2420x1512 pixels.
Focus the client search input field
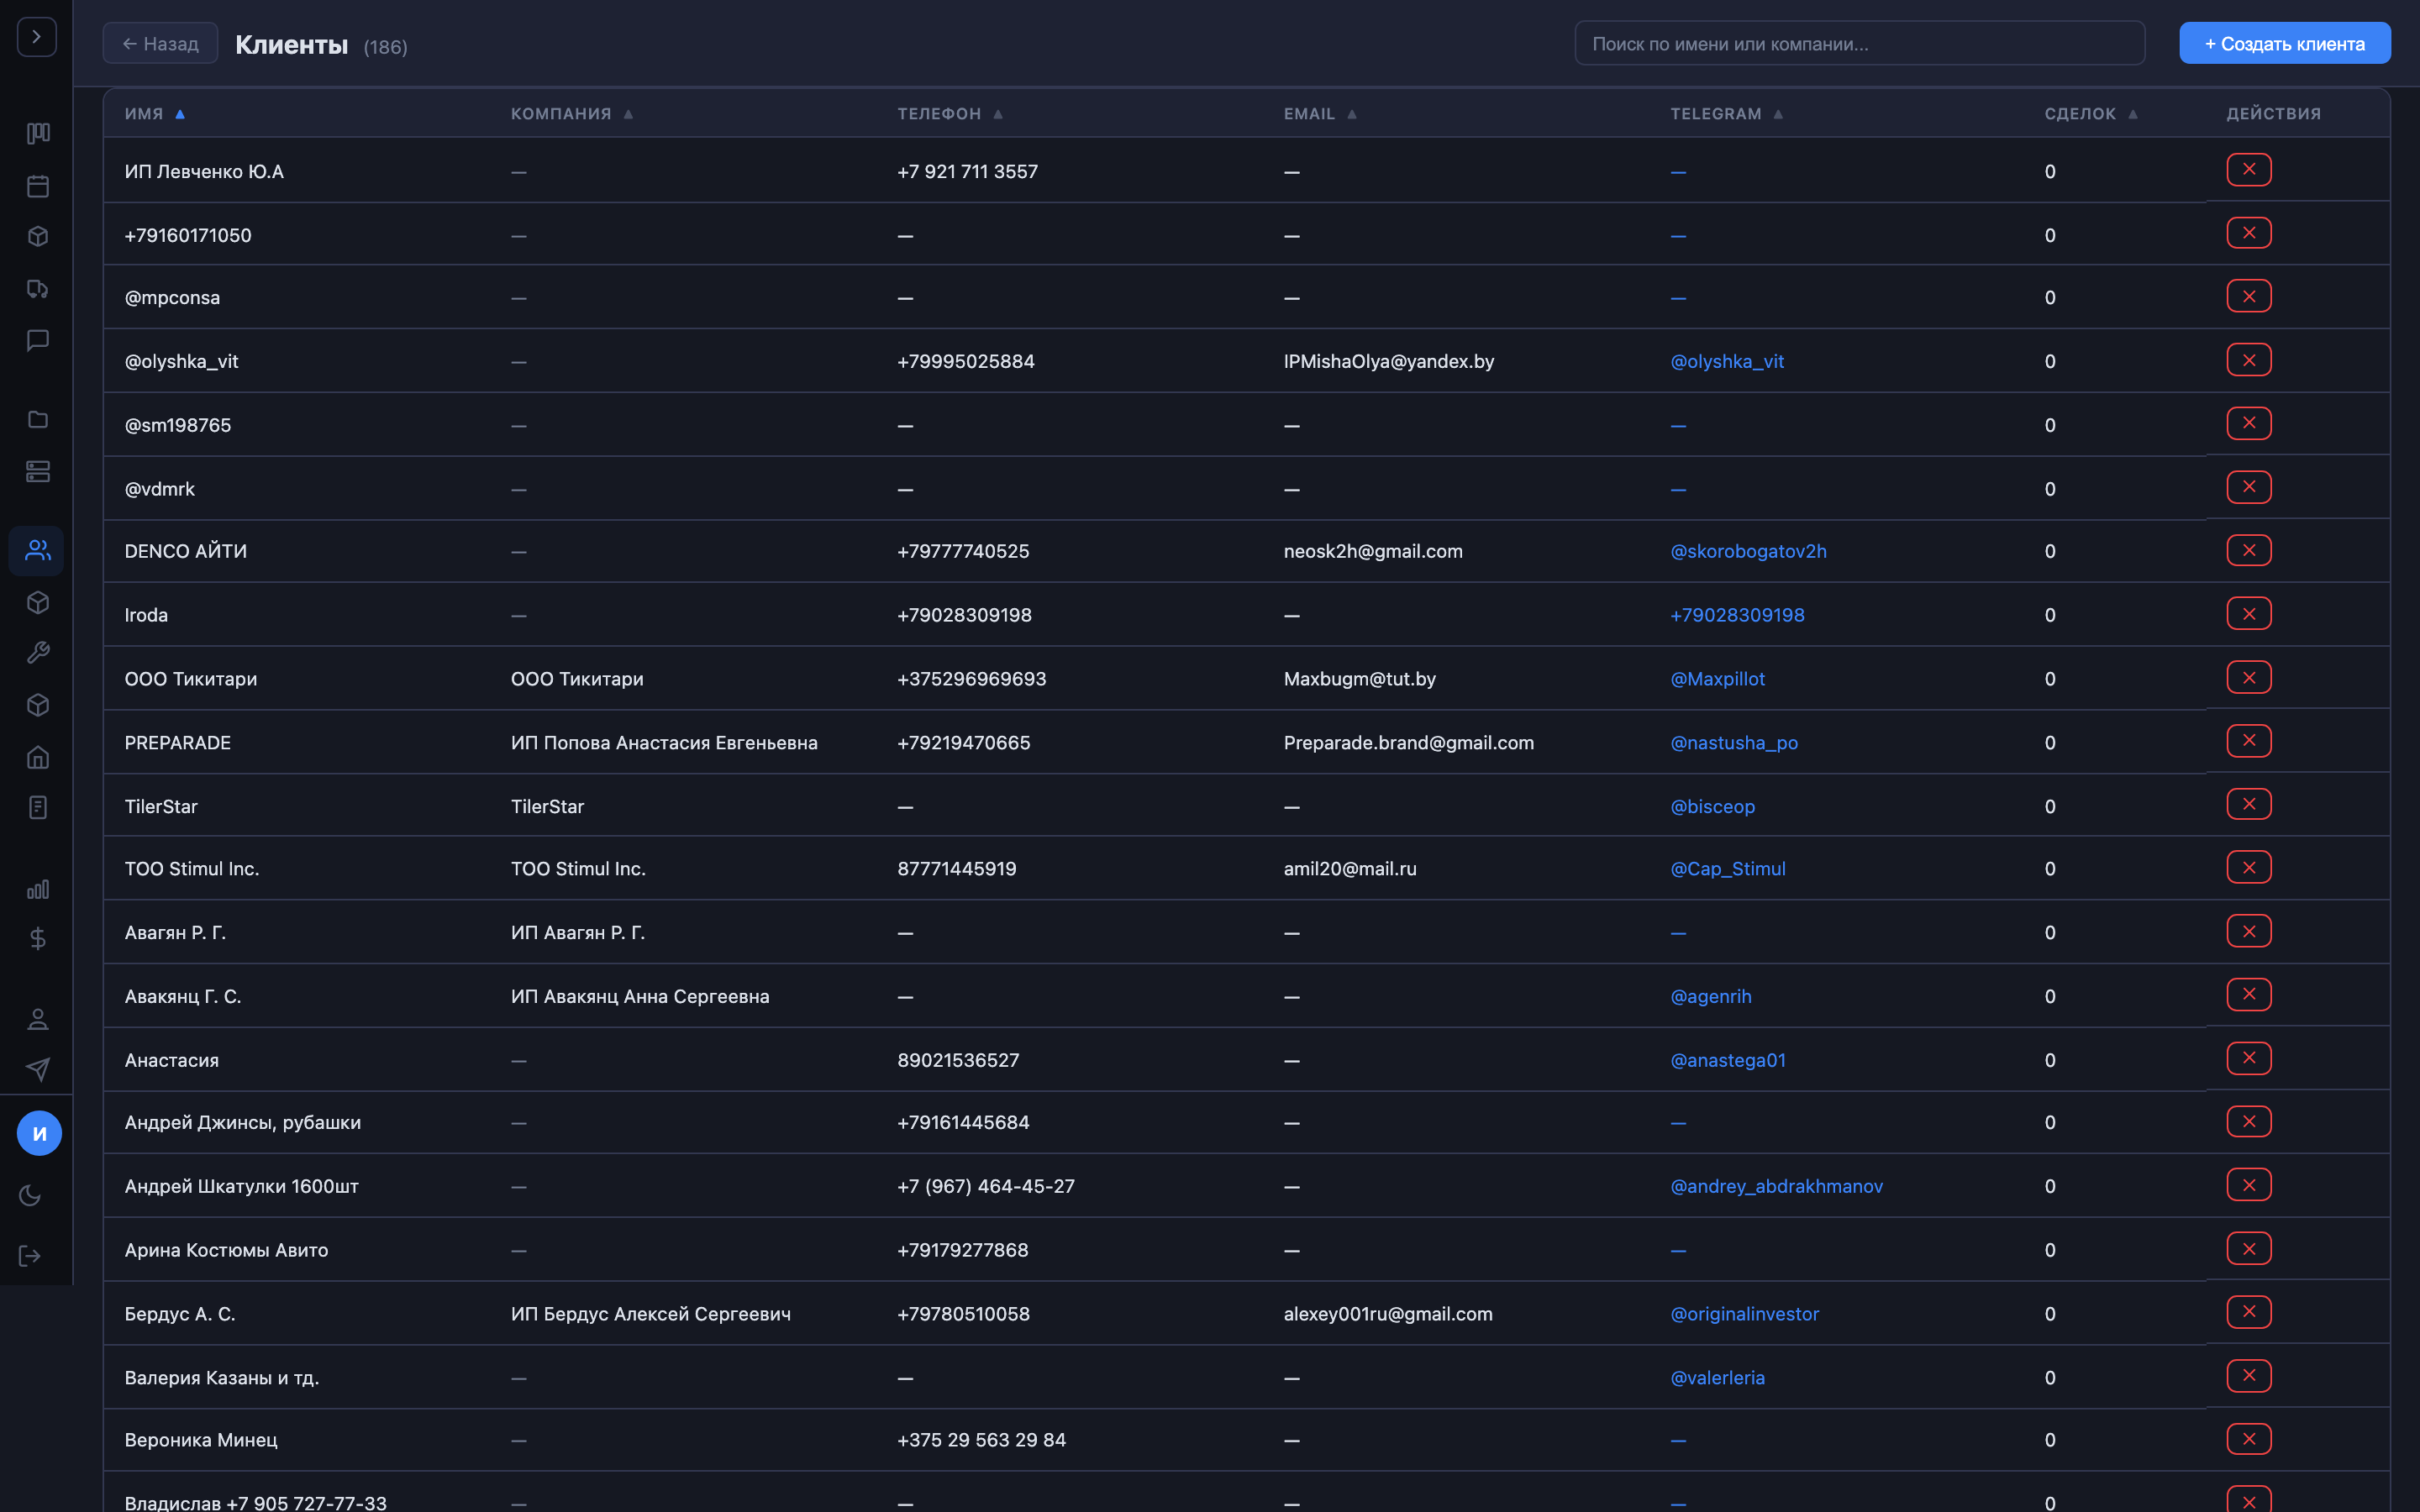[x=1858, y=44]
